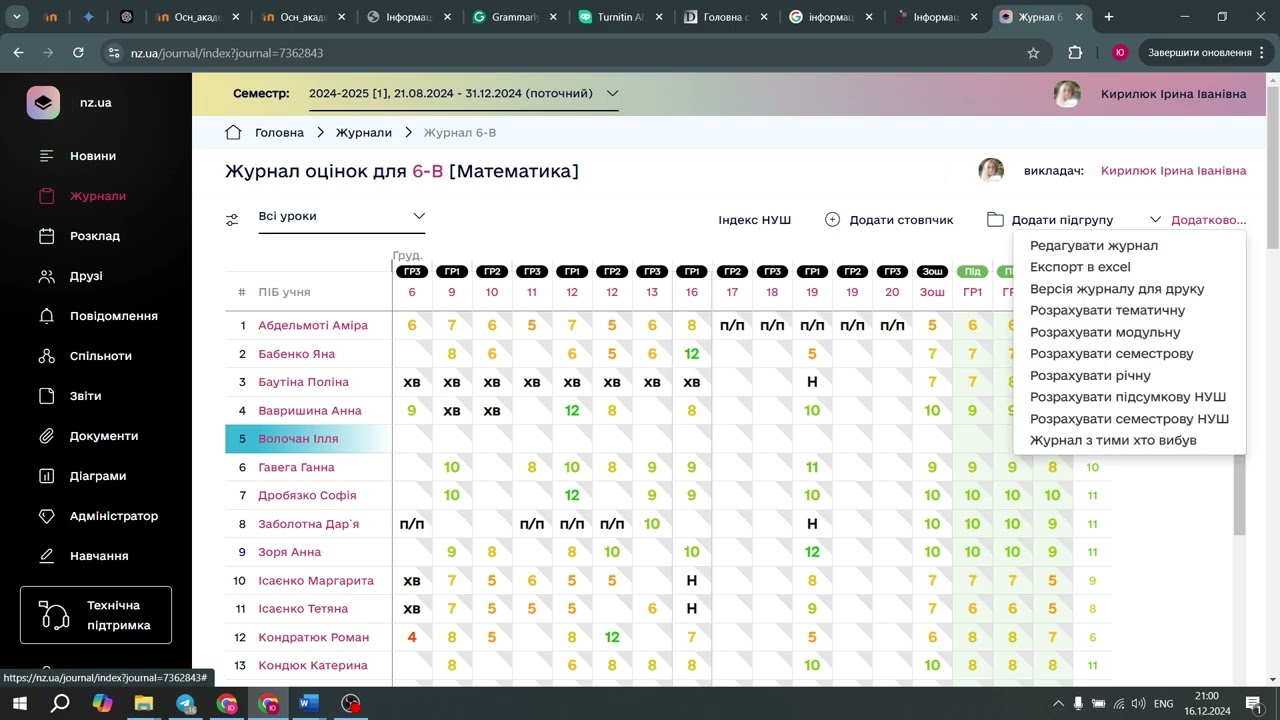Open student Абдельмоті Аміра's profile link
1280x720 pixels.
point(313,325)
